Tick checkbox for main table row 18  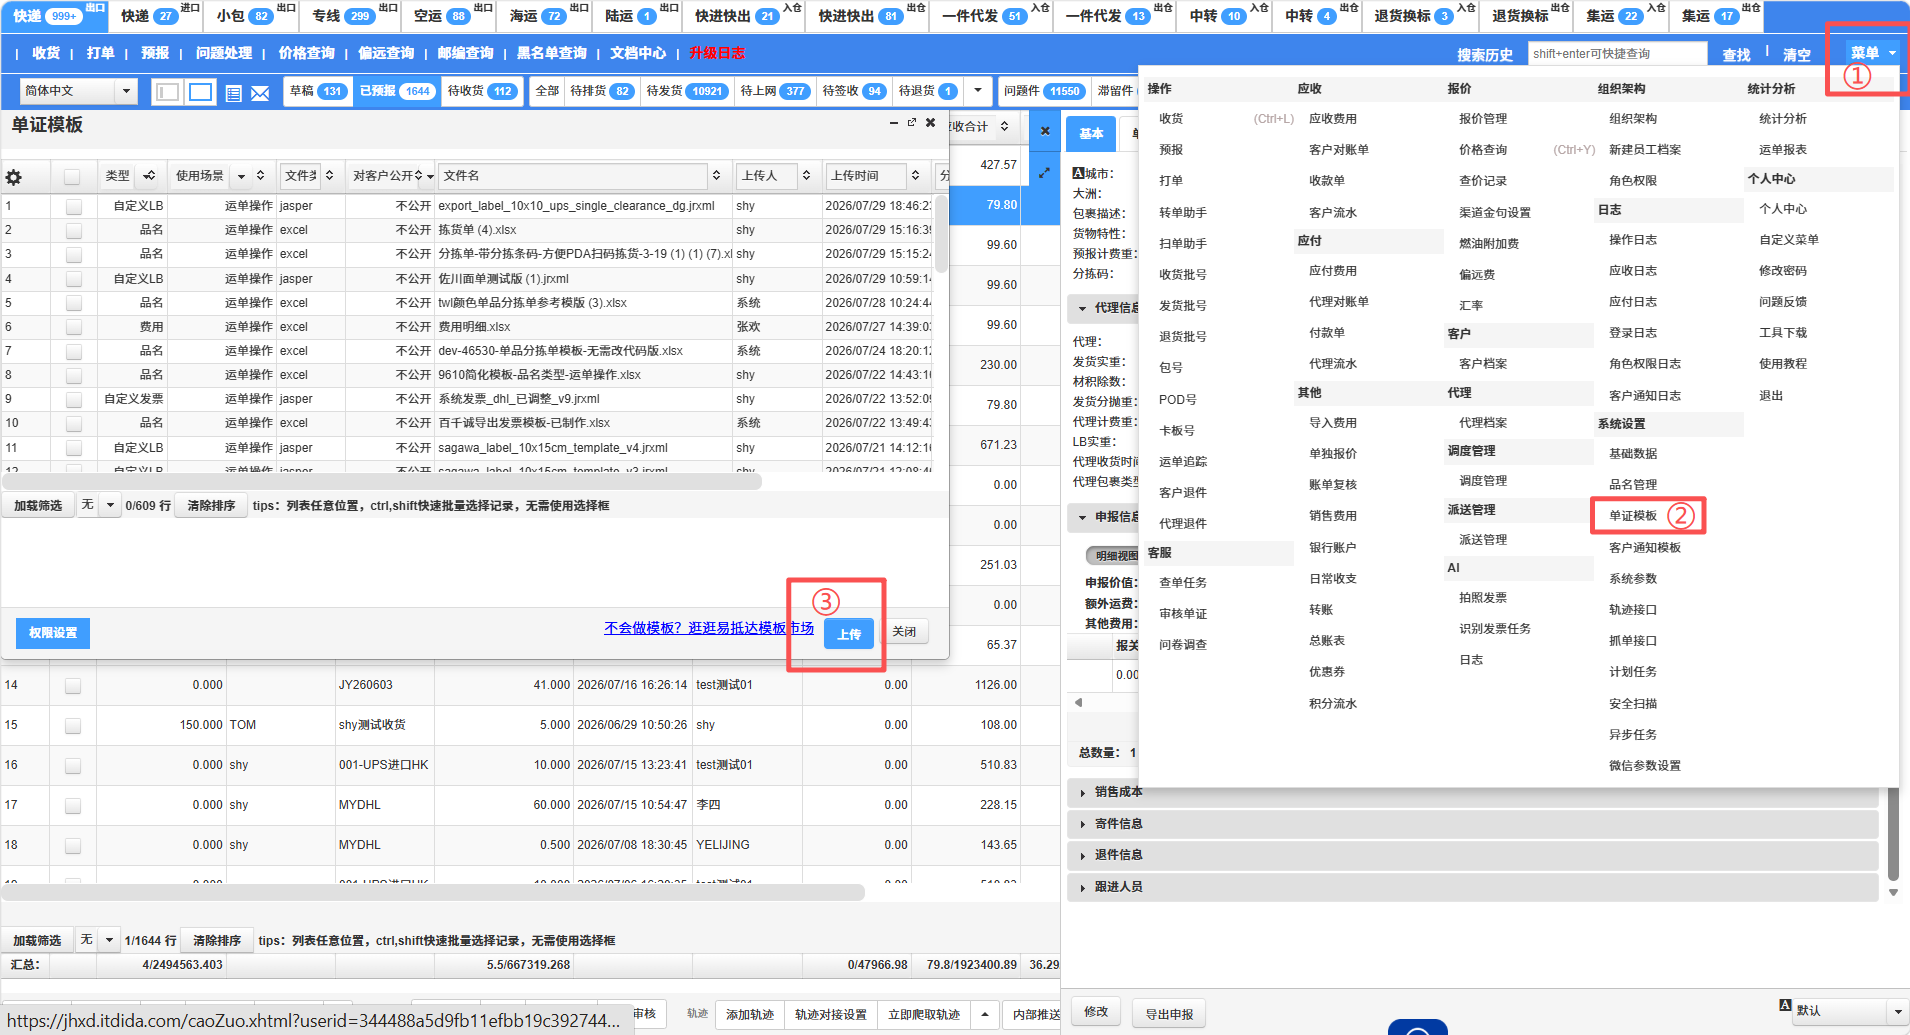[73, 846]
